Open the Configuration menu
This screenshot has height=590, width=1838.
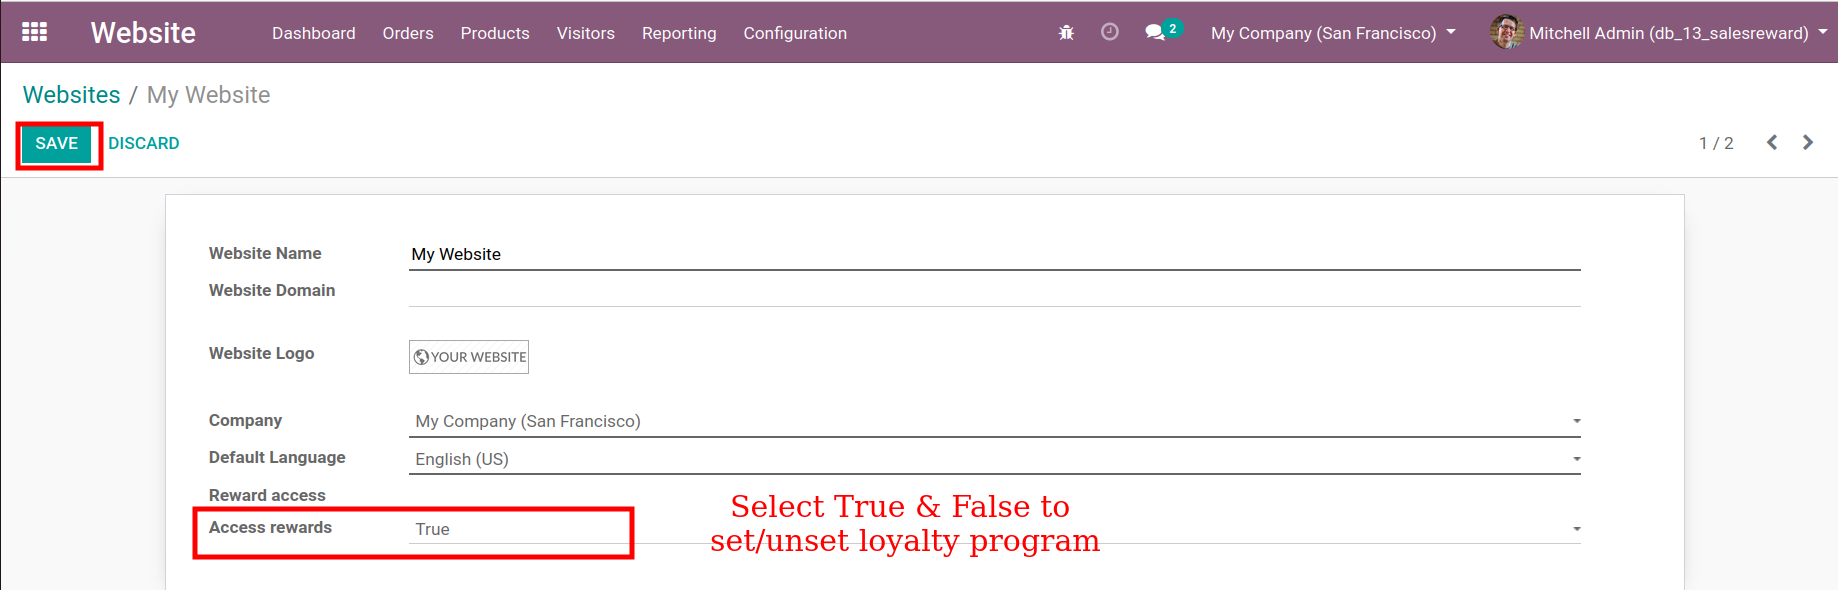(795, 33)
